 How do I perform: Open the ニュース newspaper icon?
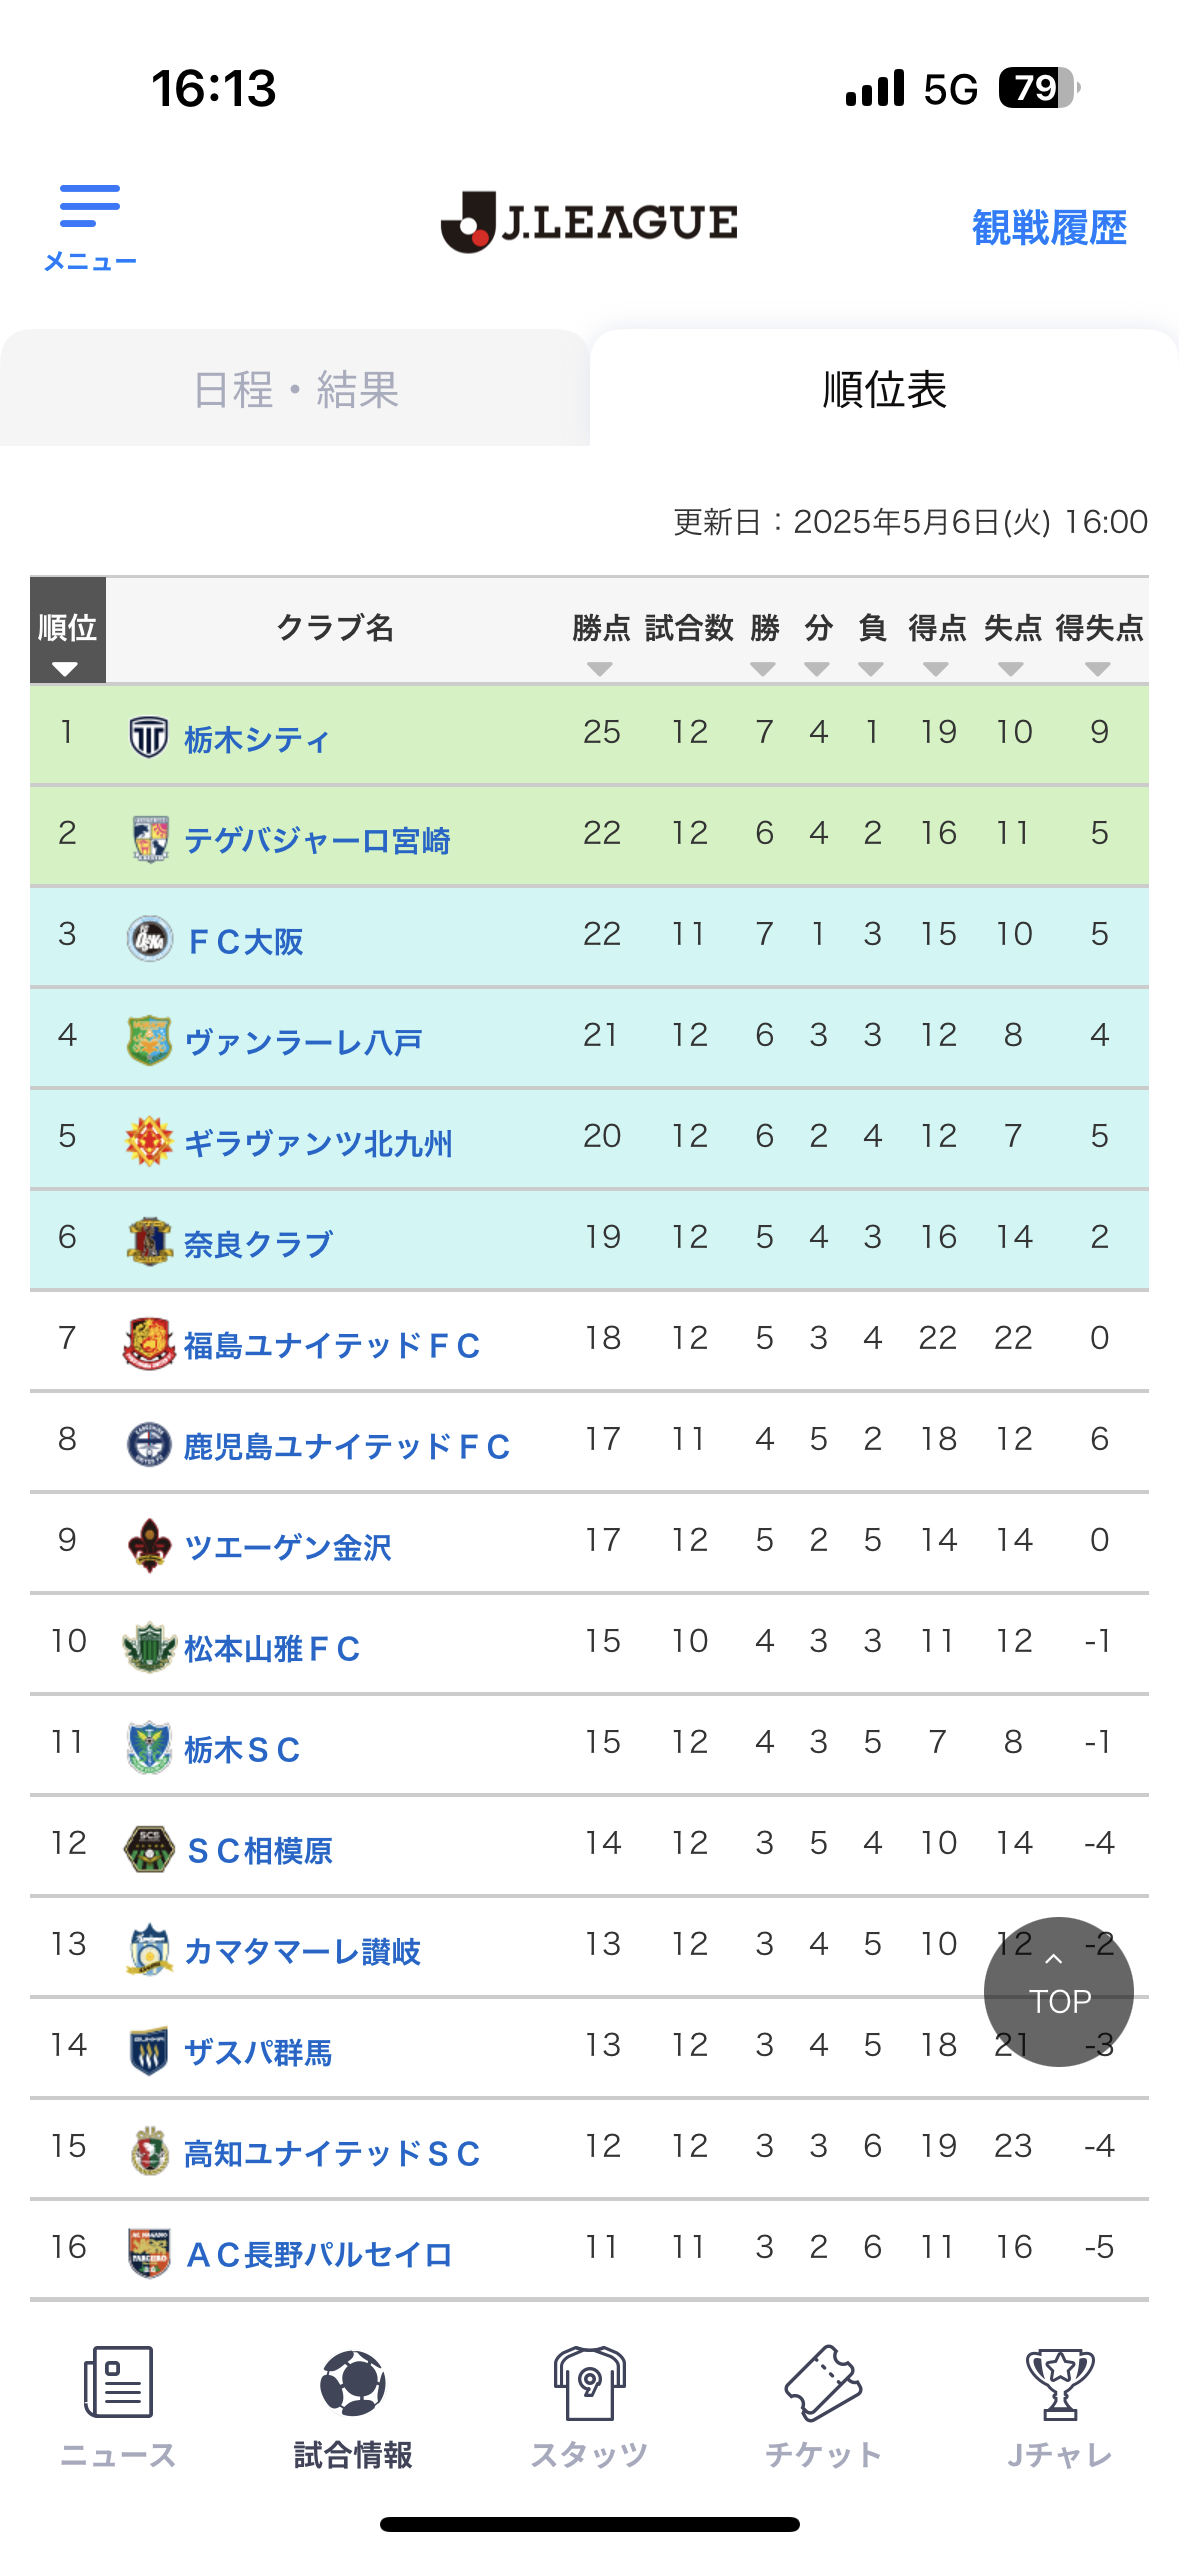[118, 2382]
